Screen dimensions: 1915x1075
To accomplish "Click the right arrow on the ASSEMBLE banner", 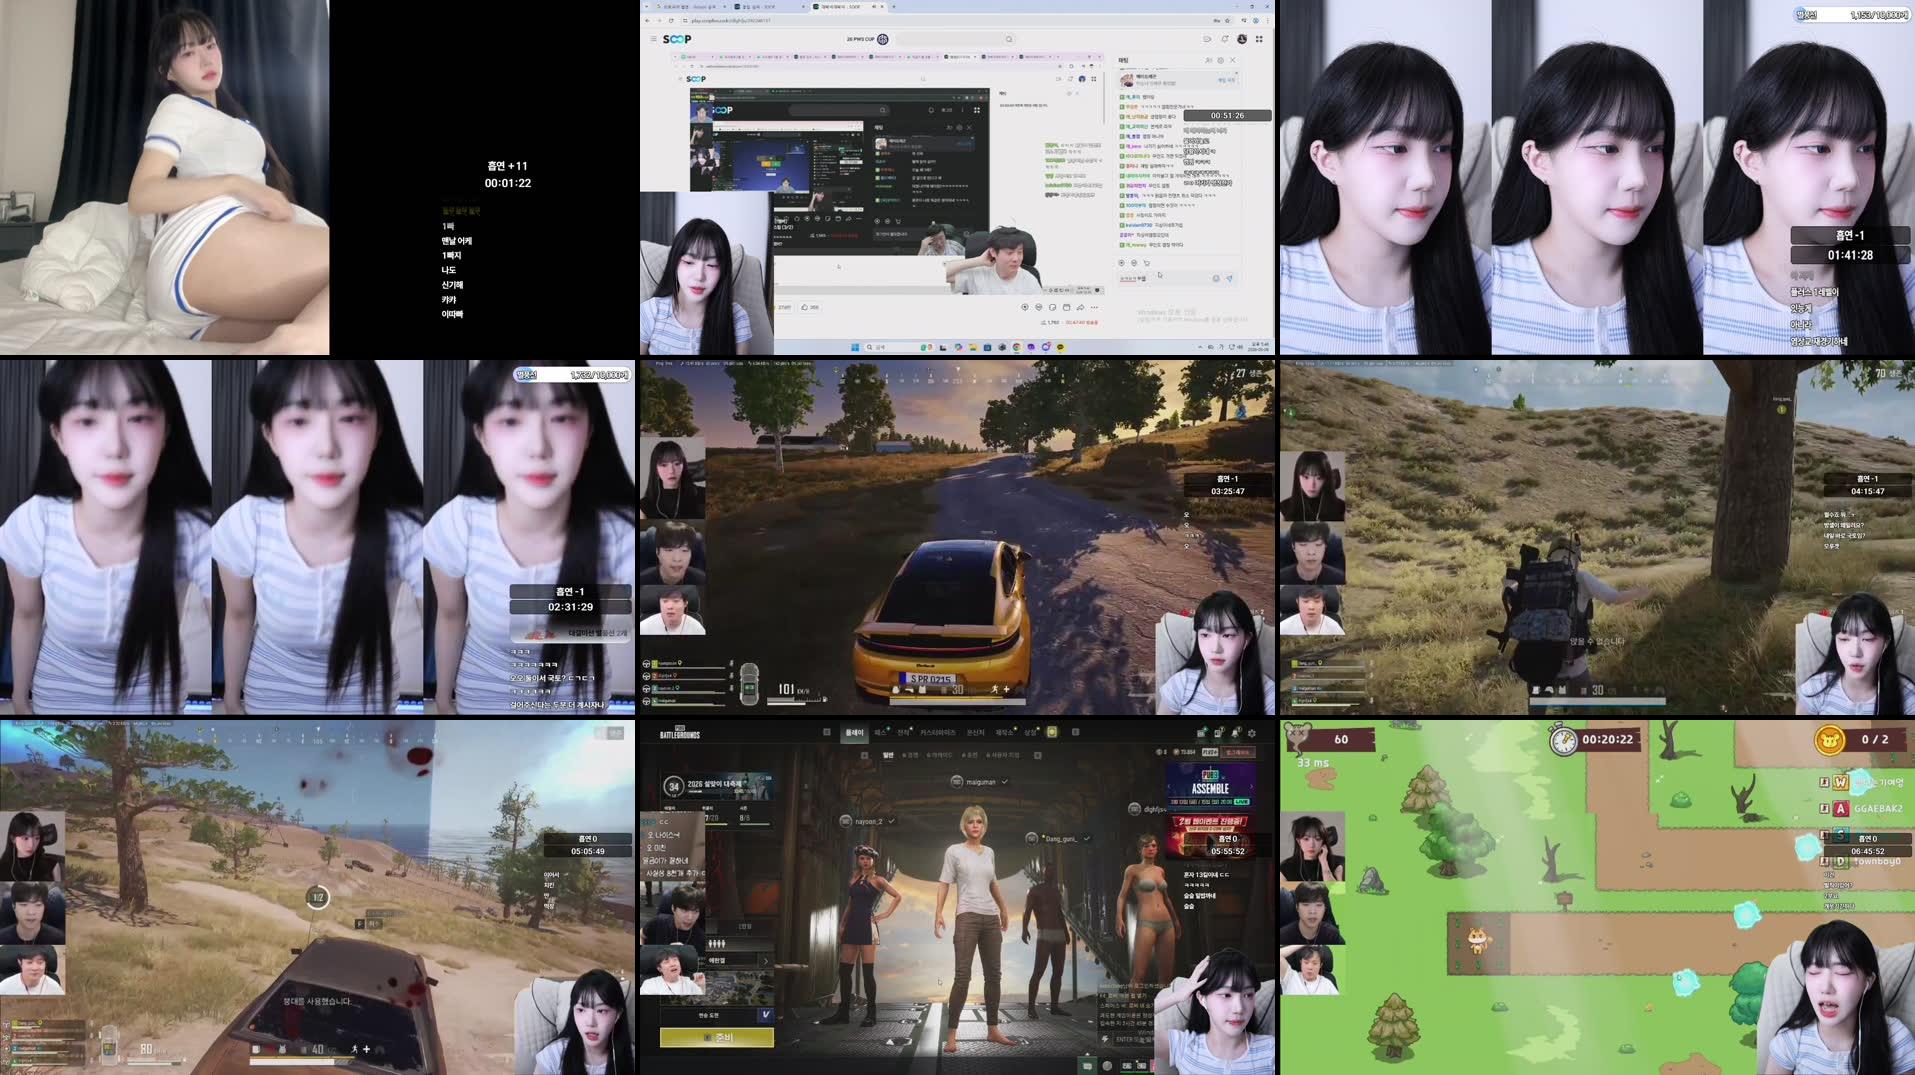I will click(x=1251, y=788).
